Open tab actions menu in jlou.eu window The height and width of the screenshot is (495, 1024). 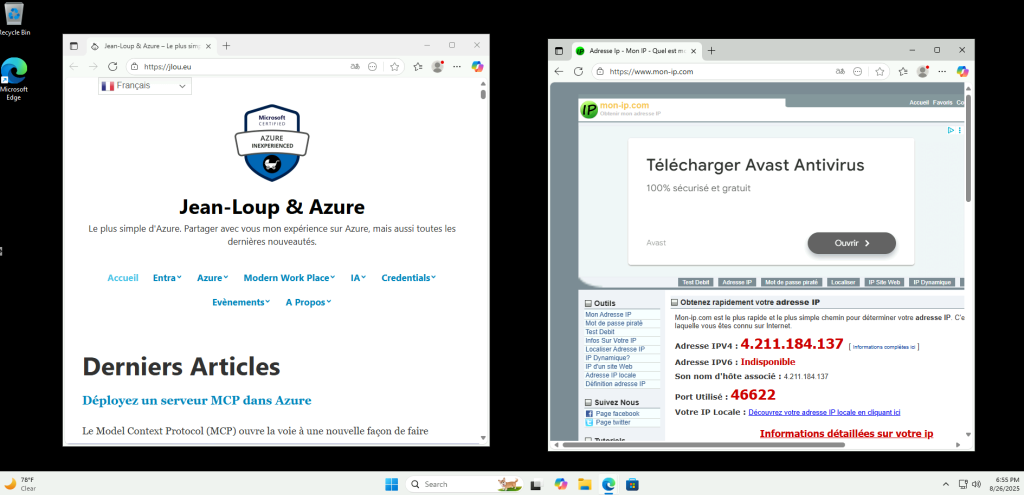coord(74,46)
